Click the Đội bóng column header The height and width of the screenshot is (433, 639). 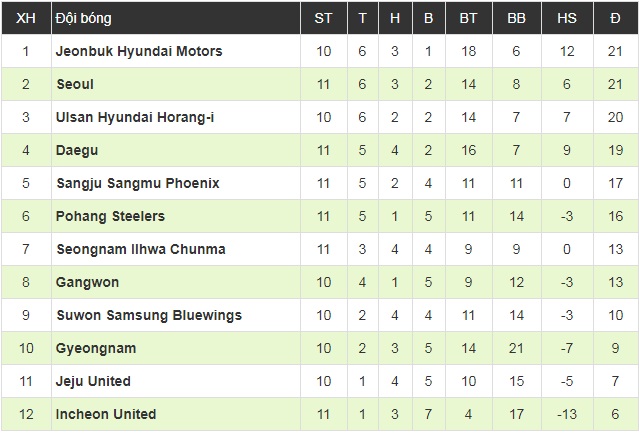coord(84,18)
